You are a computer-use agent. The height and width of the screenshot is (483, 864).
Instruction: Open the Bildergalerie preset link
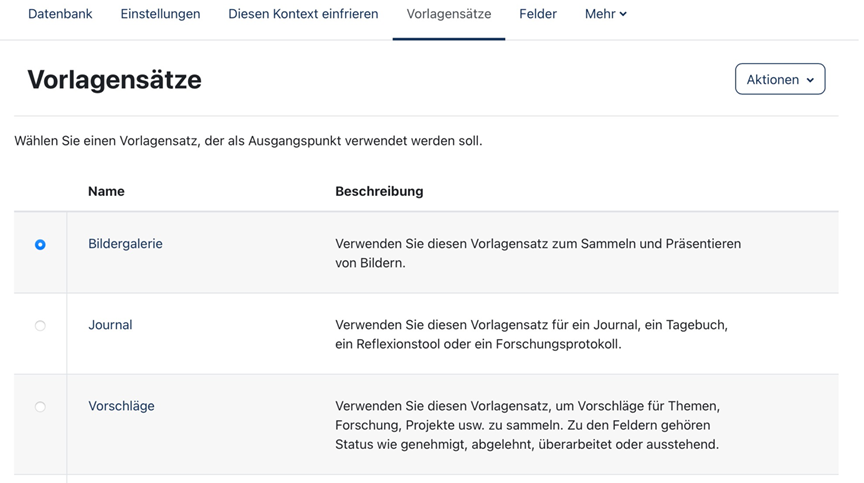pos(125,244)
